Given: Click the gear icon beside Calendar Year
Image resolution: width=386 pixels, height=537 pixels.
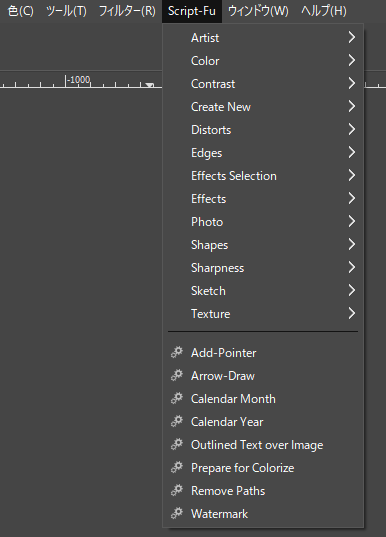Looking at the screenshot, I should point(177,421).
